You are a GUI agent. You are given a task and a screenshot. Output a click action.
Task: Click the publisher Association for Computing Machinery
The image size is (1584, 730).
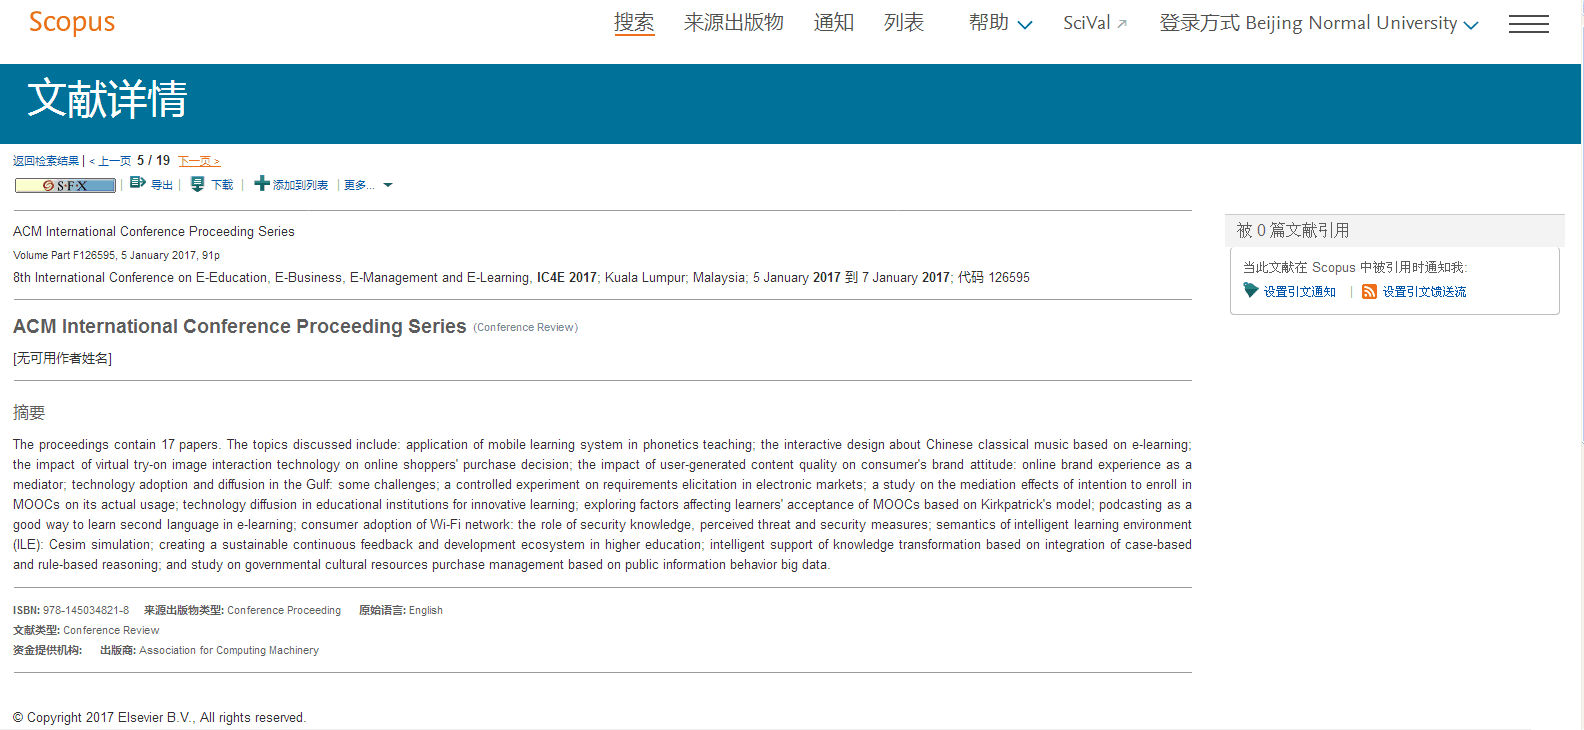coord(229,650)
